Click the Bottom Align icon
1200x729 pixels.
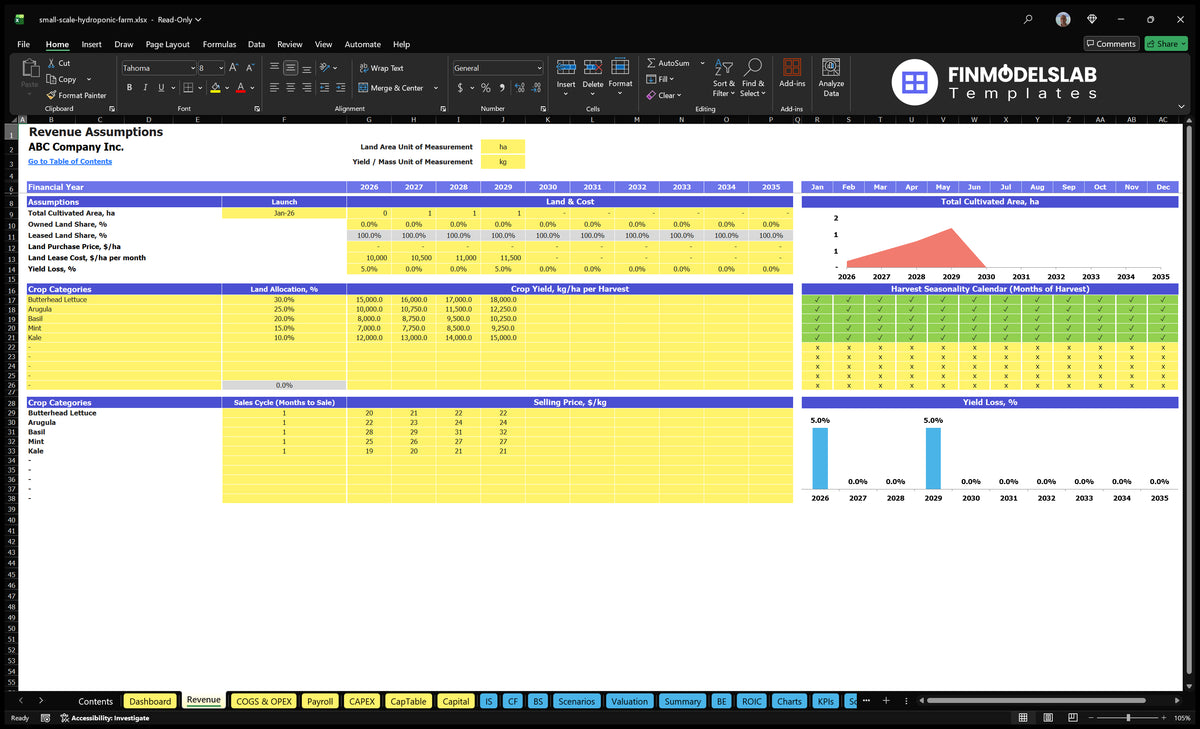(x=306, y=68)
